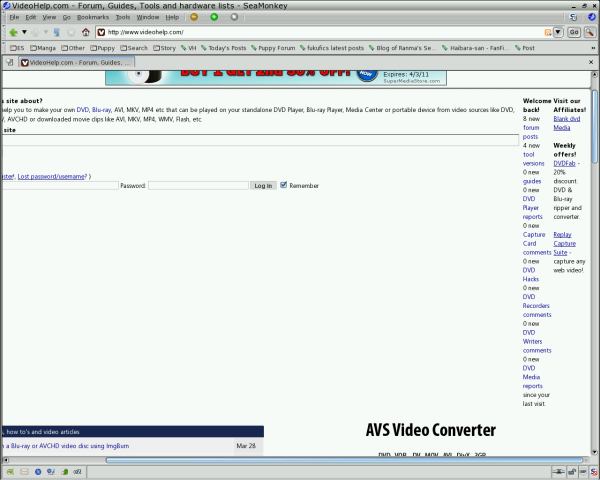The image size is (600, 480).
Task: Expand the Manga bookmarks folder
Action: [x=43, y=48]
